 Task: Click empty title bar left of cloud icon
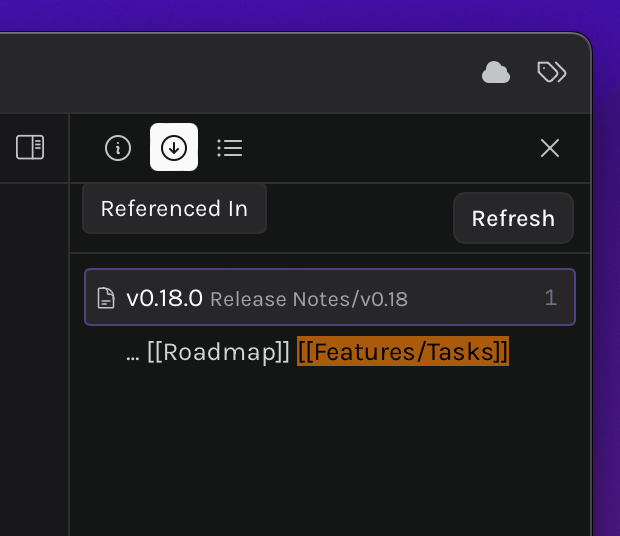(x=237, y=73)
